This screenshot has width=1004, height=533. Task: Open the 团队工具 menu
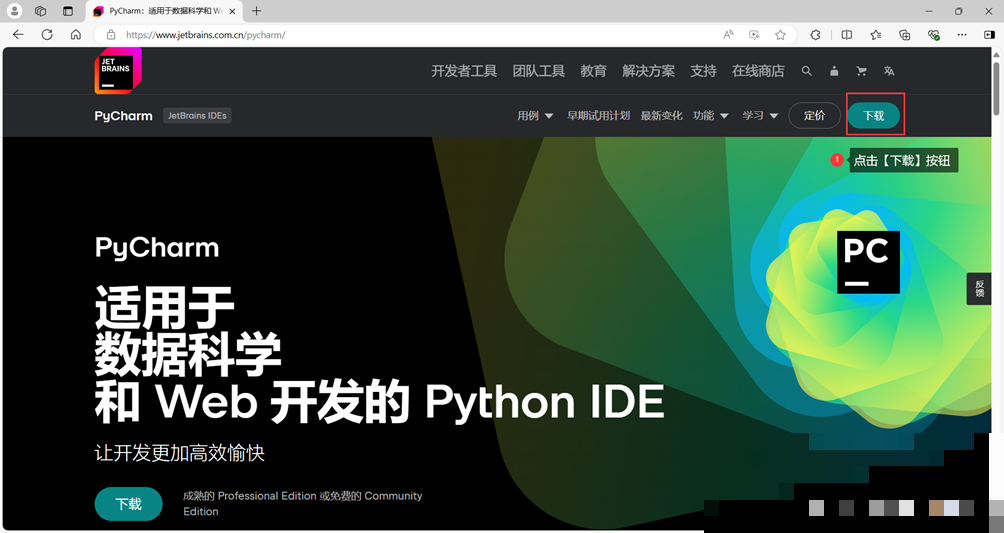(x=538, y=71)
